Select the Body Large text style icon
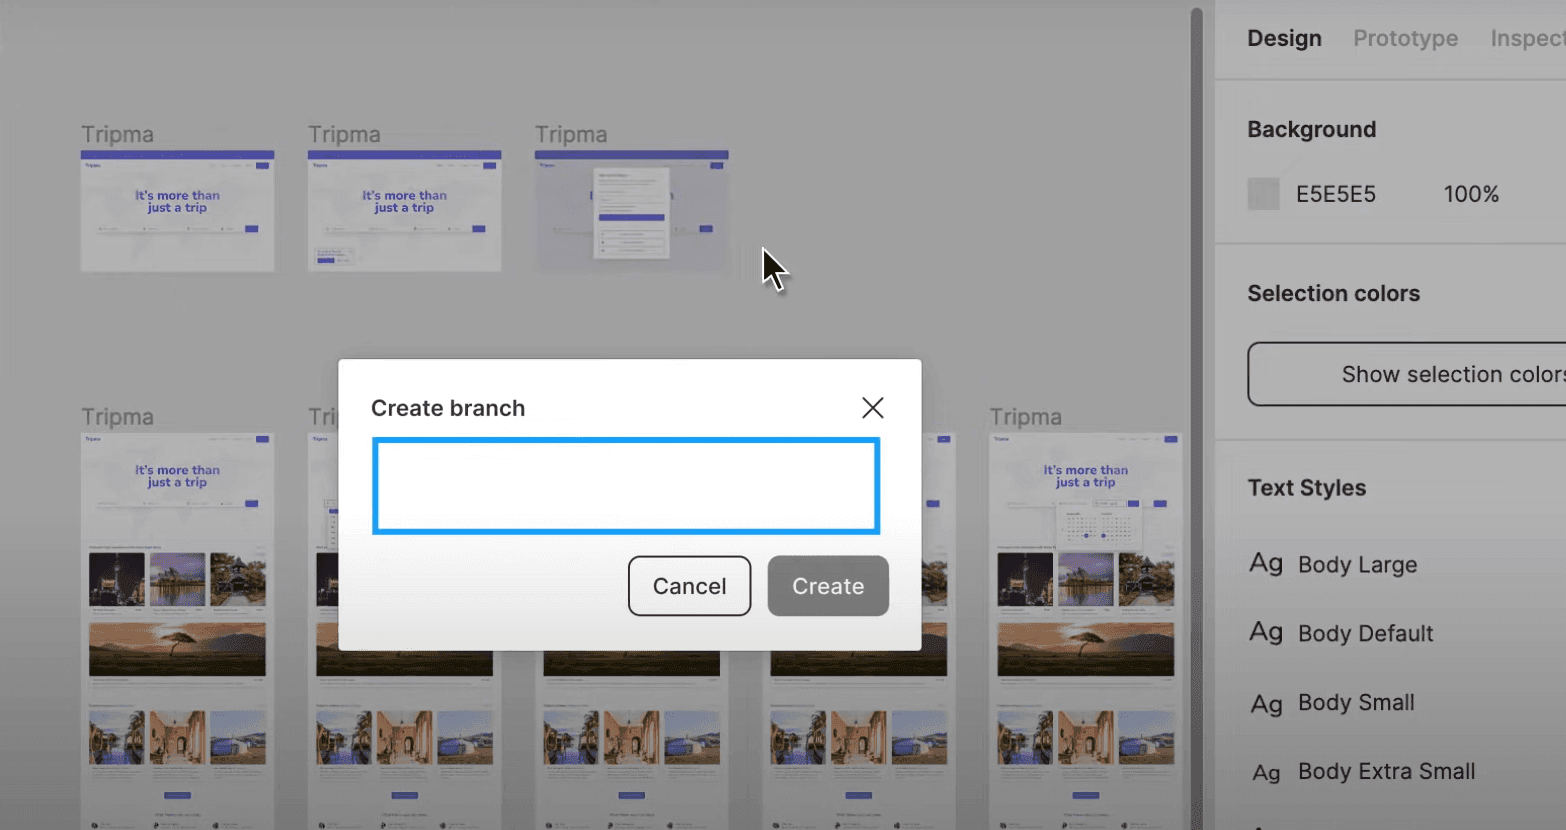This screenshot has height=830, width=1566. pyautogui.click(x=1266, y=563)
